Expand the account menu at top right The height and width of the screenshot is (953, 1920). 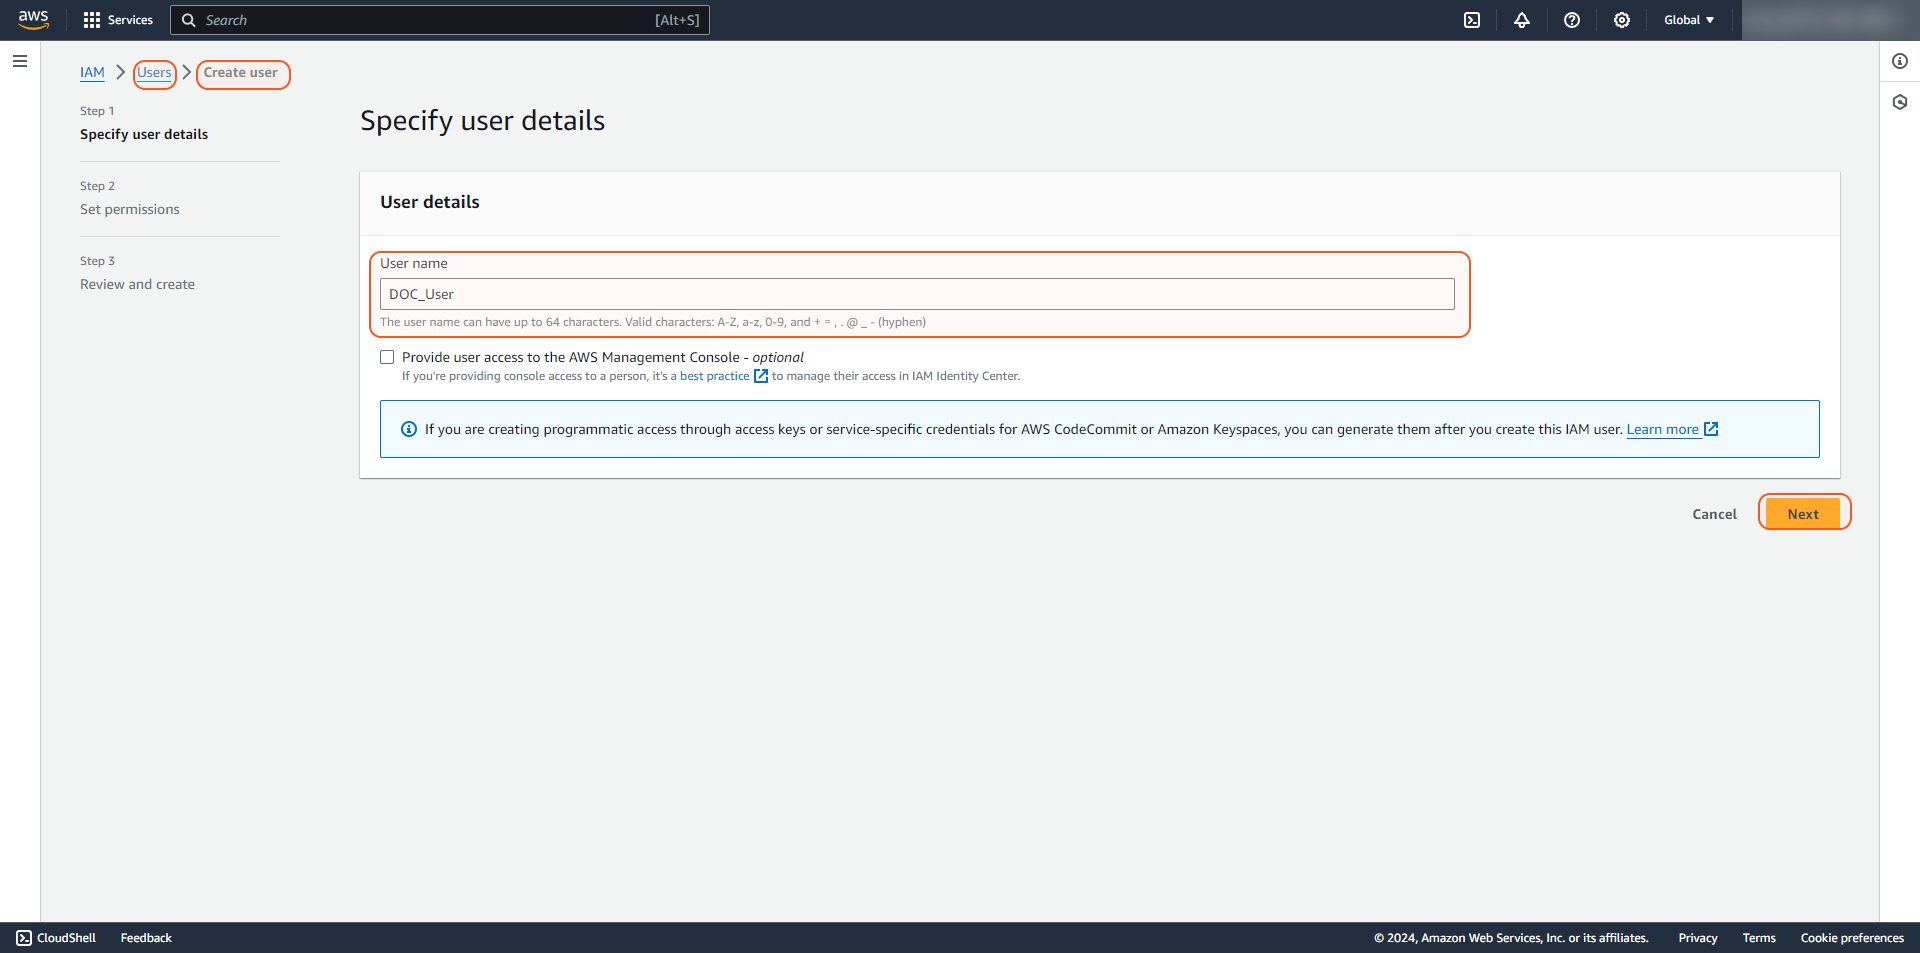click(x=1829, y=20)
